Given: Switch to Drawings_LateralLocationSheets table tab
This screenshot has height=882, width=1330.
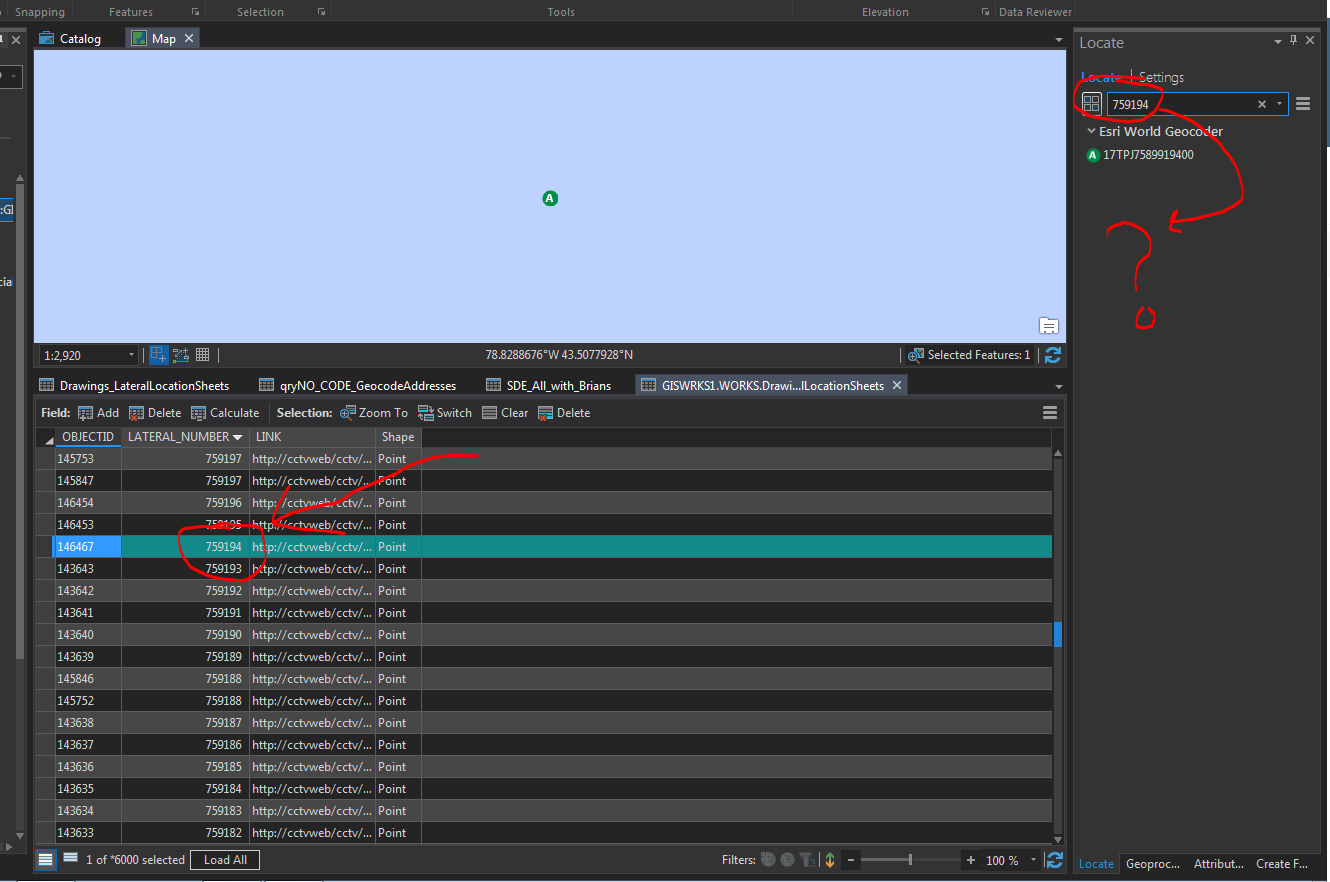Looking at the screenshot, I should pyautogui.click(x=134, y=385).
